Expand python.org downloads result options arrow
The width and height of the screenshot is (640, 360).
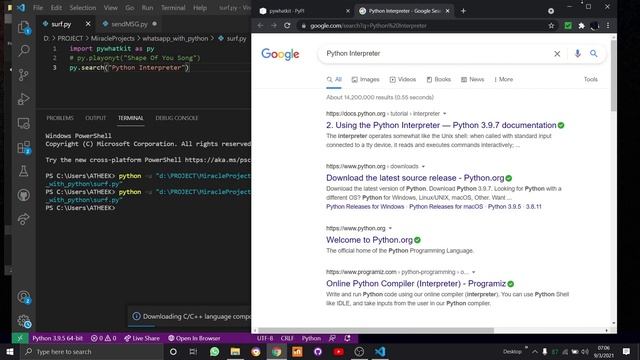pos(423,166)
